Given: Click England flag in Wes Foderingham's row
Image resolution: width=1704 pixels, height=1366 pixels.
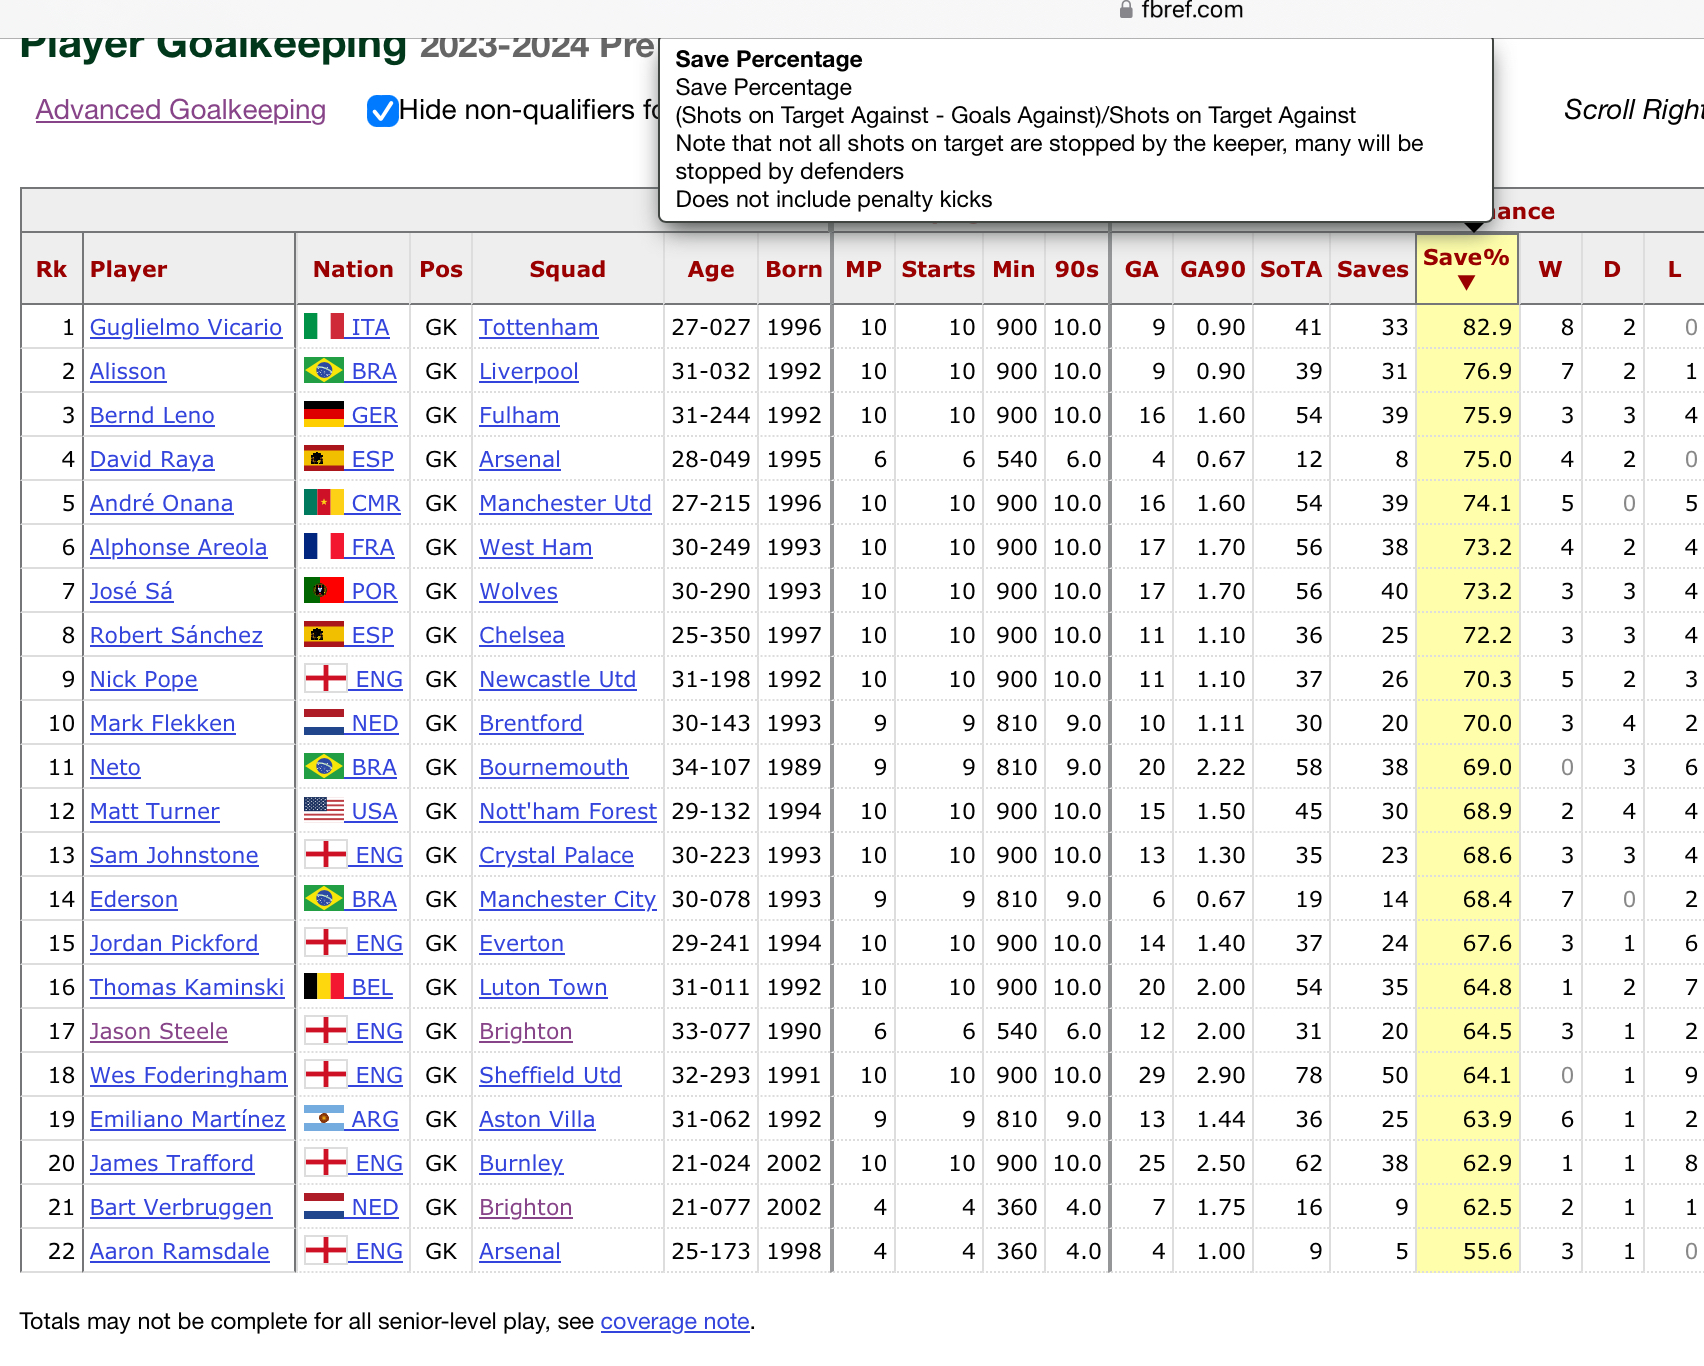Looking at the screenshot, I should pyautogui.click(x=326, y=1074).
